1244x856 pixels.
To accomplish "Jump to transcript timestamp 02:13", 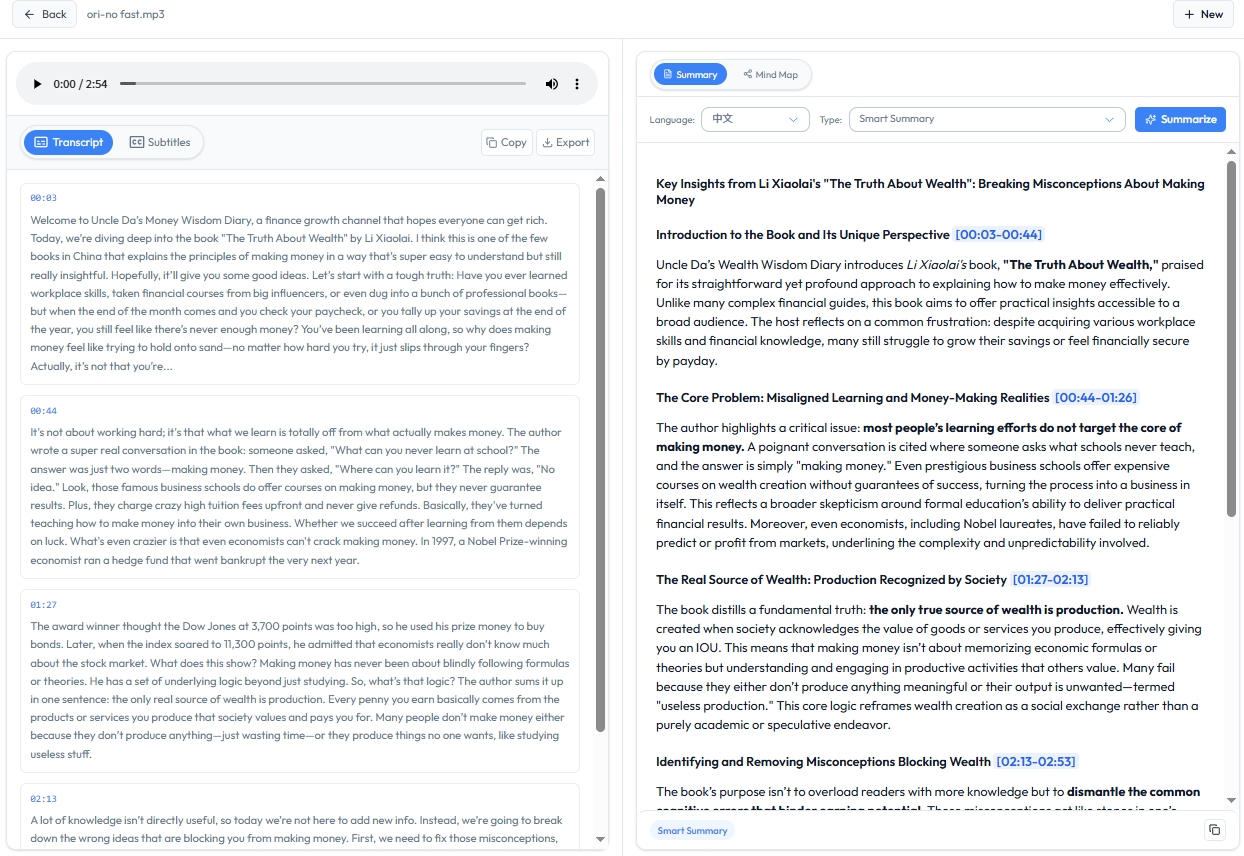I will 43,799.
